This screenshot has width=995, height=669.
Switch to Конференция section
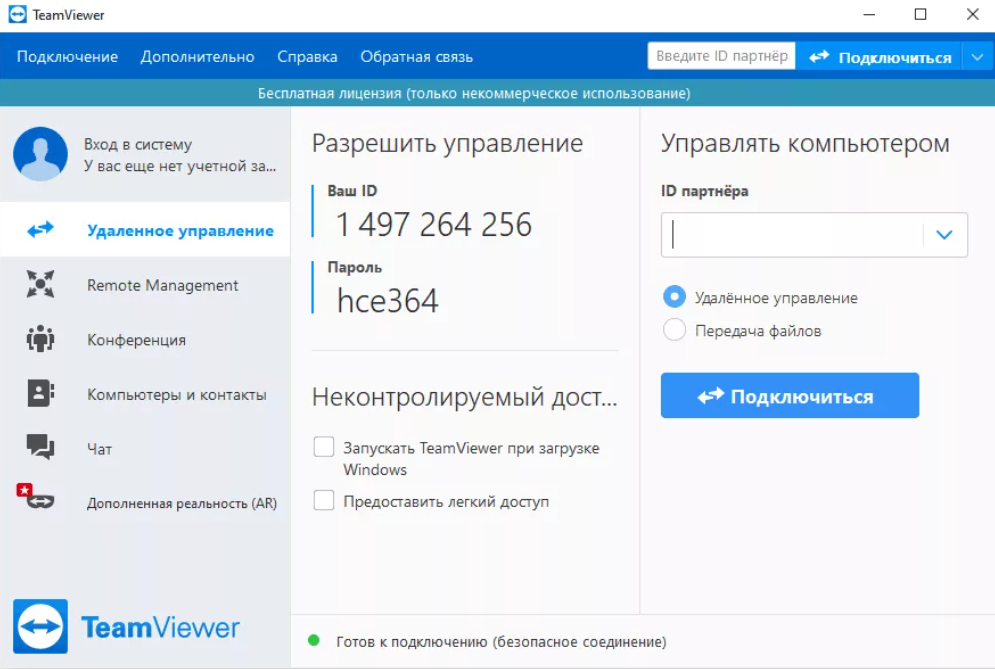pyautogui.click(x=145, y=340)
